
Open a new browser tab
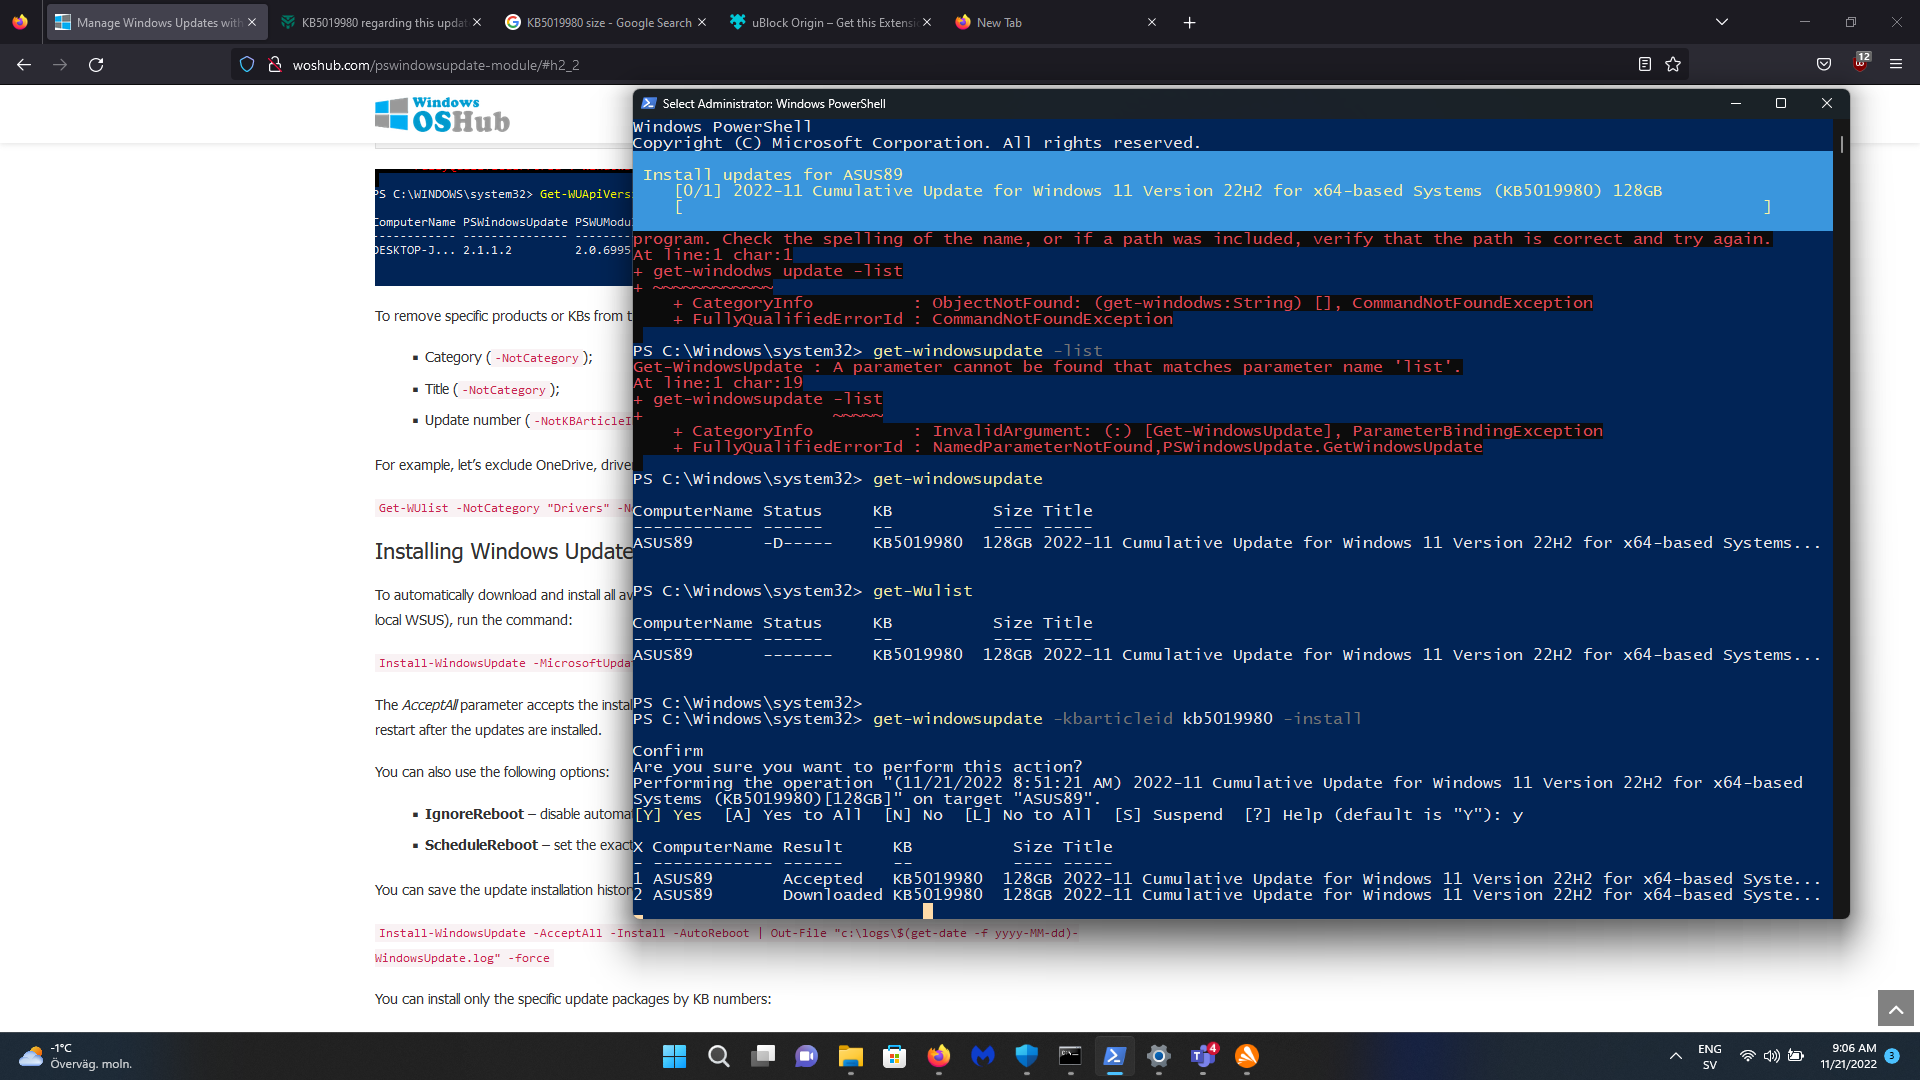(x=1189, y=22)
